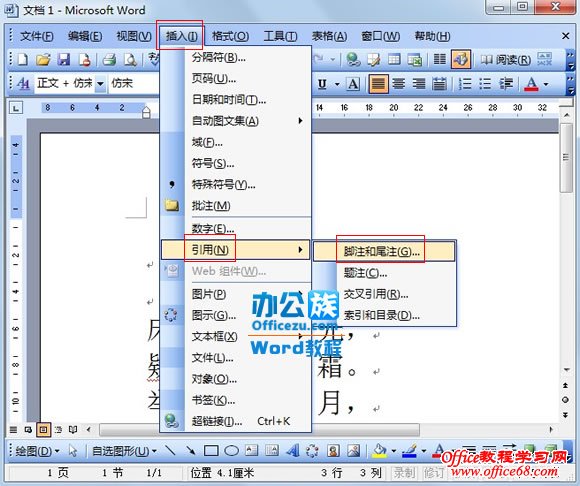Click the Insert Clip Art icon
This screenshot has height=486, width=580.
(333, 451)
